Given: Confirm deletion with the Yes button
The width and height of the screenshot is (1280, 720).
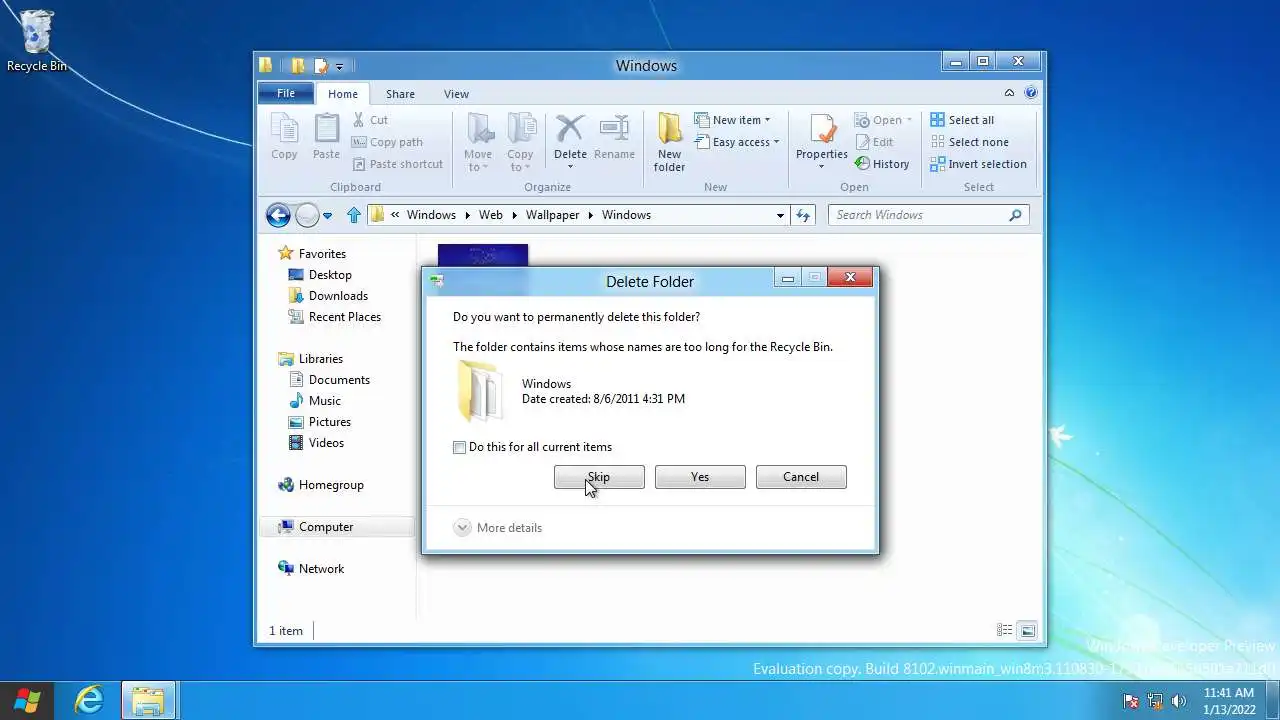Looking at the screenshot, I should coord(700,477).
